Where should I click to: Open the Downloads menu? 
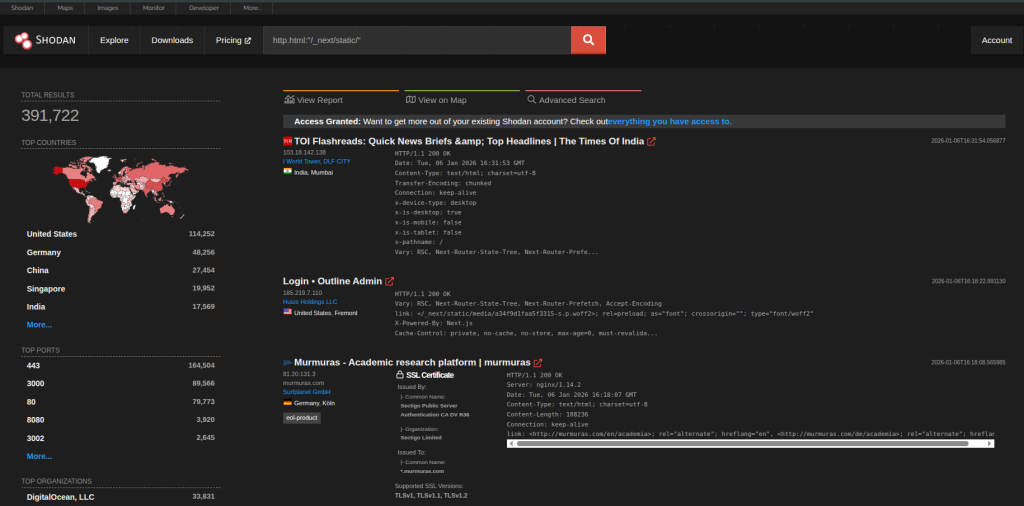click(x=172, y=40)
